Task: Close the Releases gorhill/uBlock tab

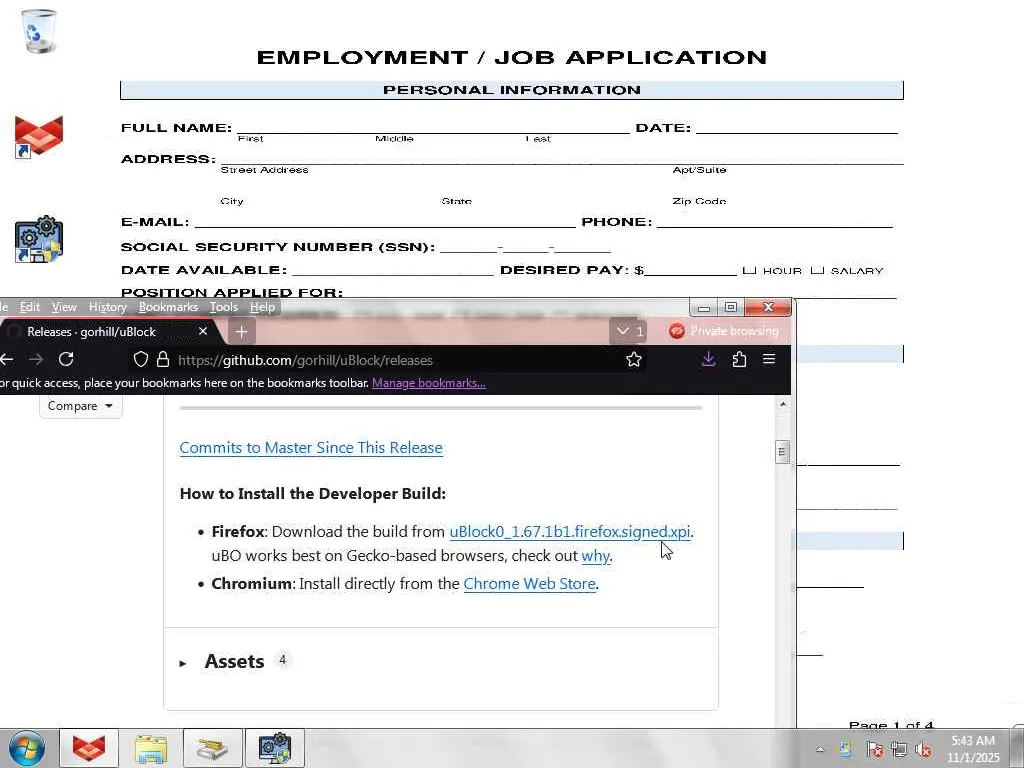Action: pos(203,331)
